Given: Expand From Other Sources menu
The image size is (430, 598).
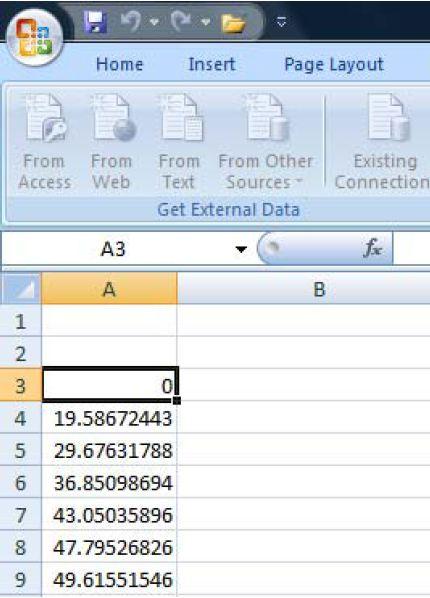Looking at the screenshot, I should click(266, 142).
